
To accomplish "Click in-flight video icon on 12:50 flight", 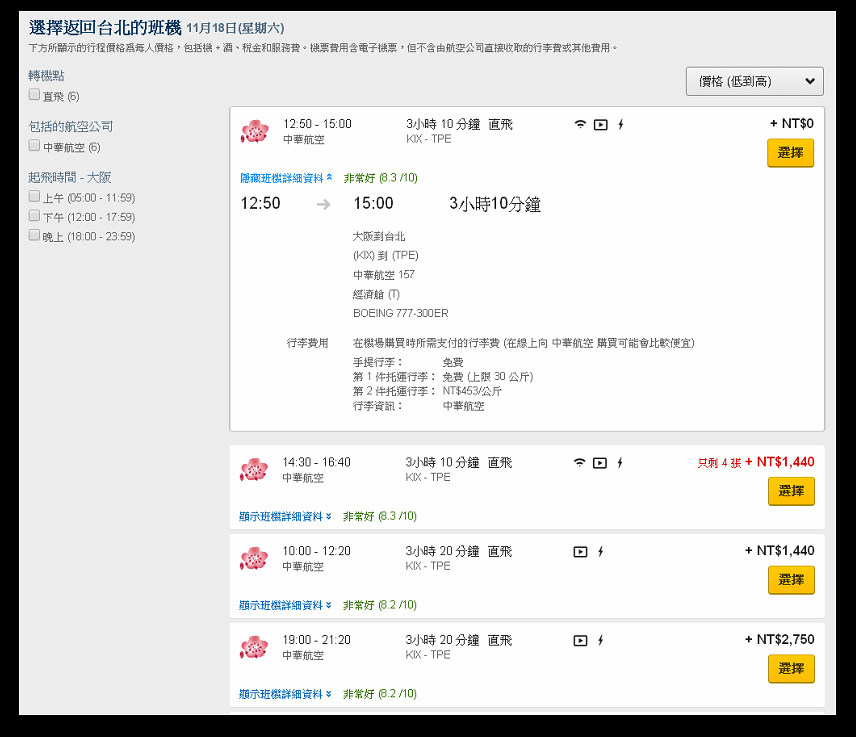I will click(601, 124).
